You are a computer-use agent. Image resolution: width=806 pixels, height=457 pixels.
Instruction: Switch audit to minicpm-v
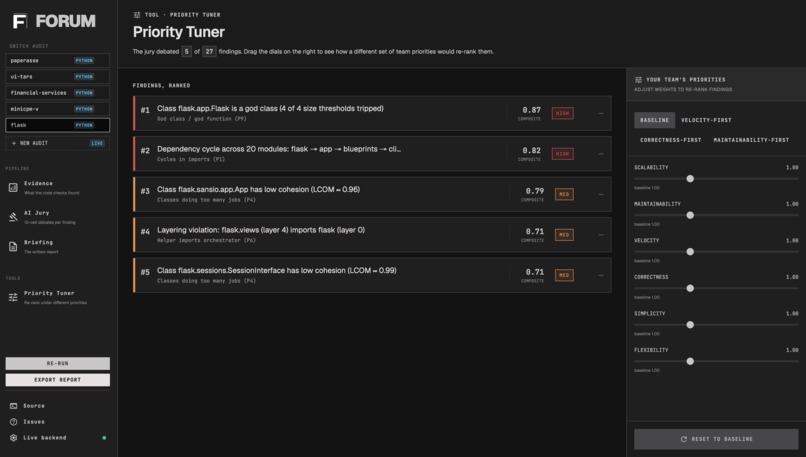[x=58, y=109]
